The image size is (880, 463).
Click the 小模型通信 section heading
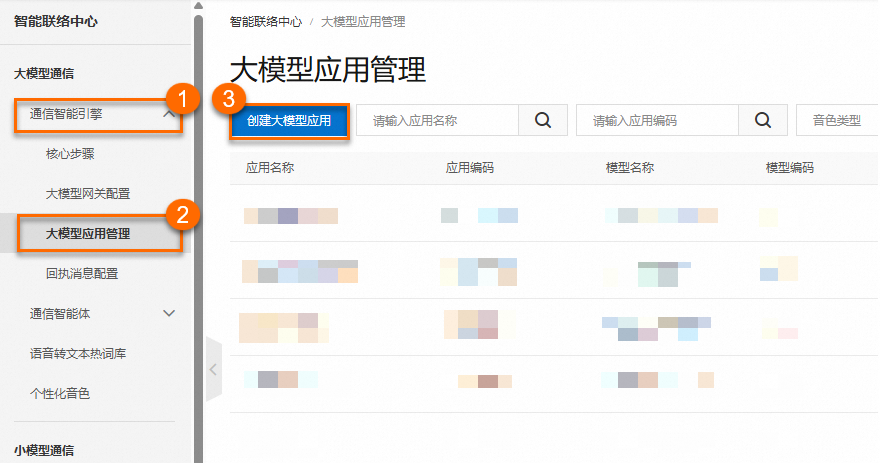(44, 450)
